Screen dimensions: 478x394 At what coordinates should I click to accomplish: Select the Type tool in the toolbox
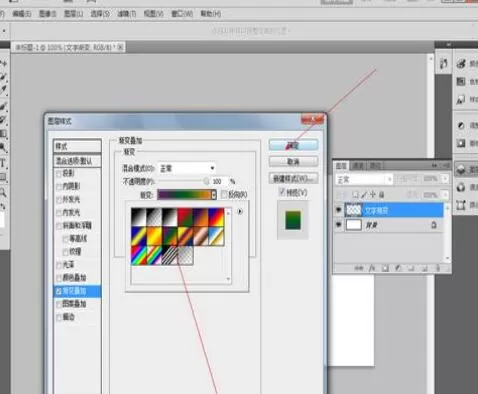coord(3,164)
